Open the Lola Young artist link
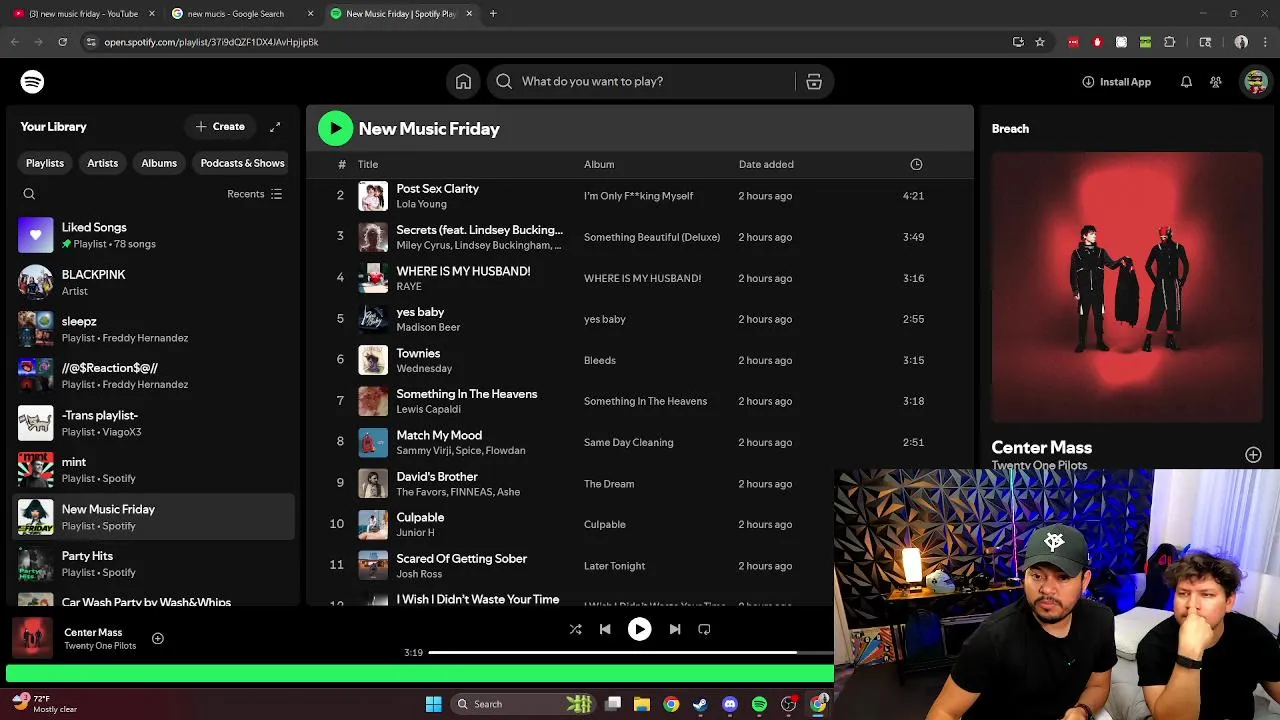The height and width of the screenshot is (720, 1280). (x=421, y=204)
